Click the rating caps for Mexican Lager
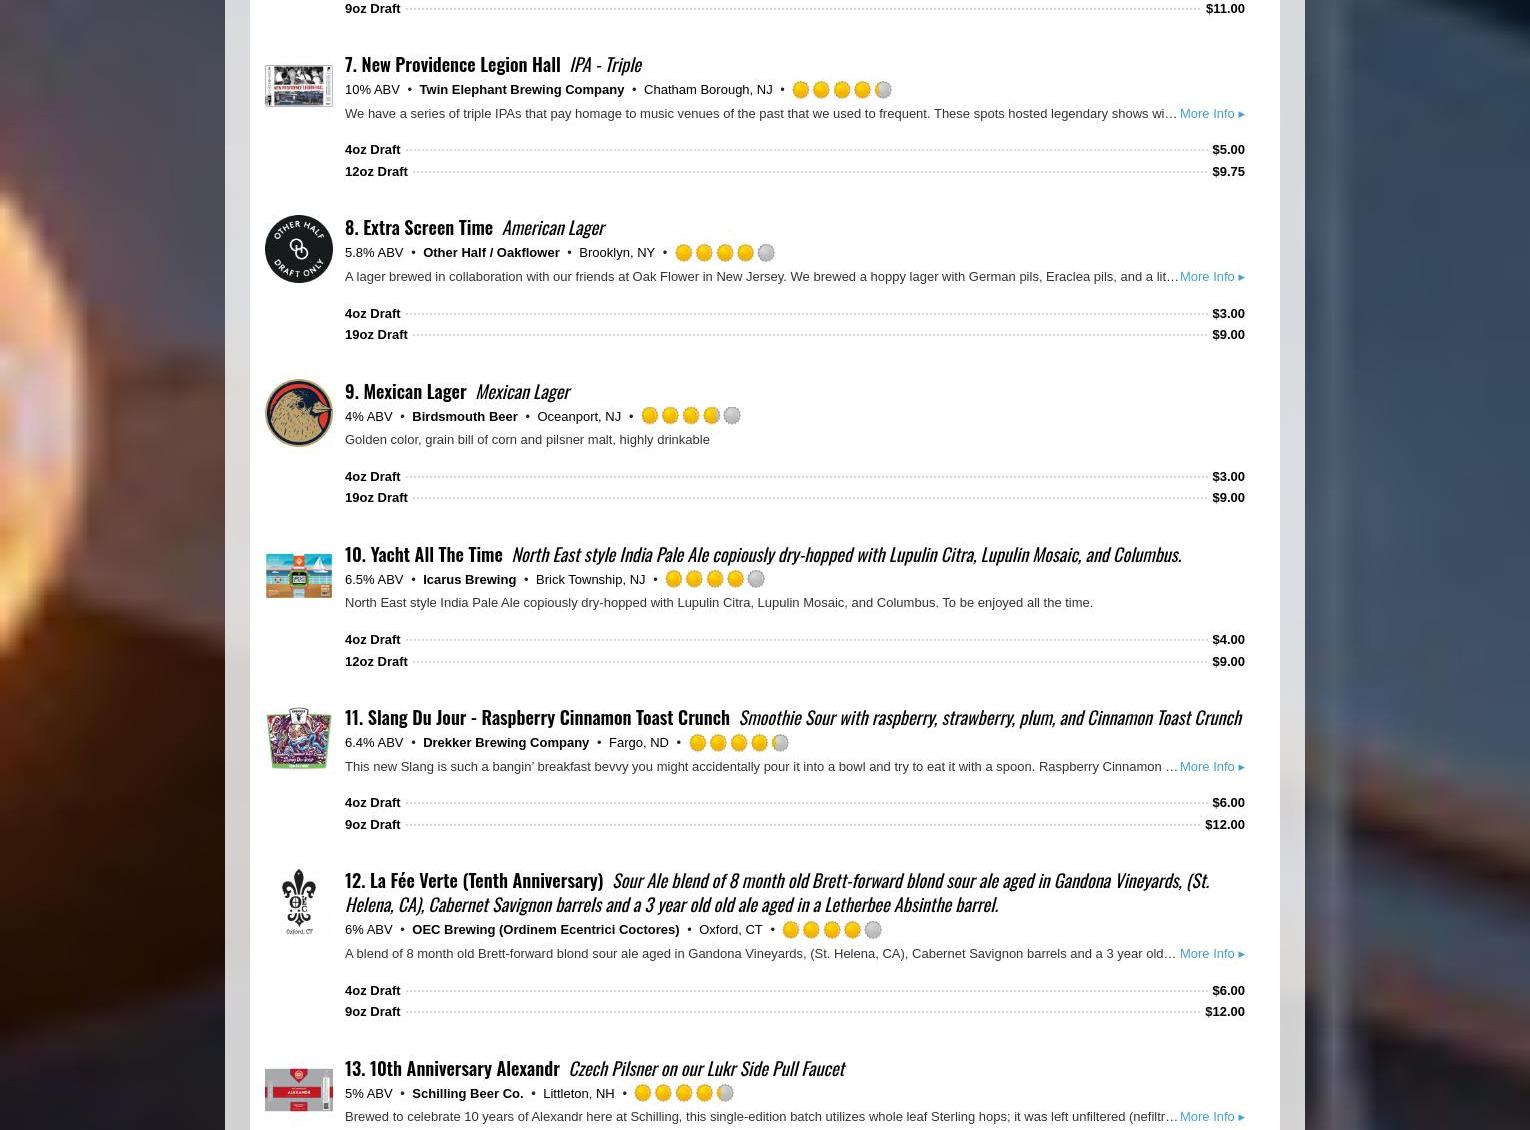 tap(690, 416)
